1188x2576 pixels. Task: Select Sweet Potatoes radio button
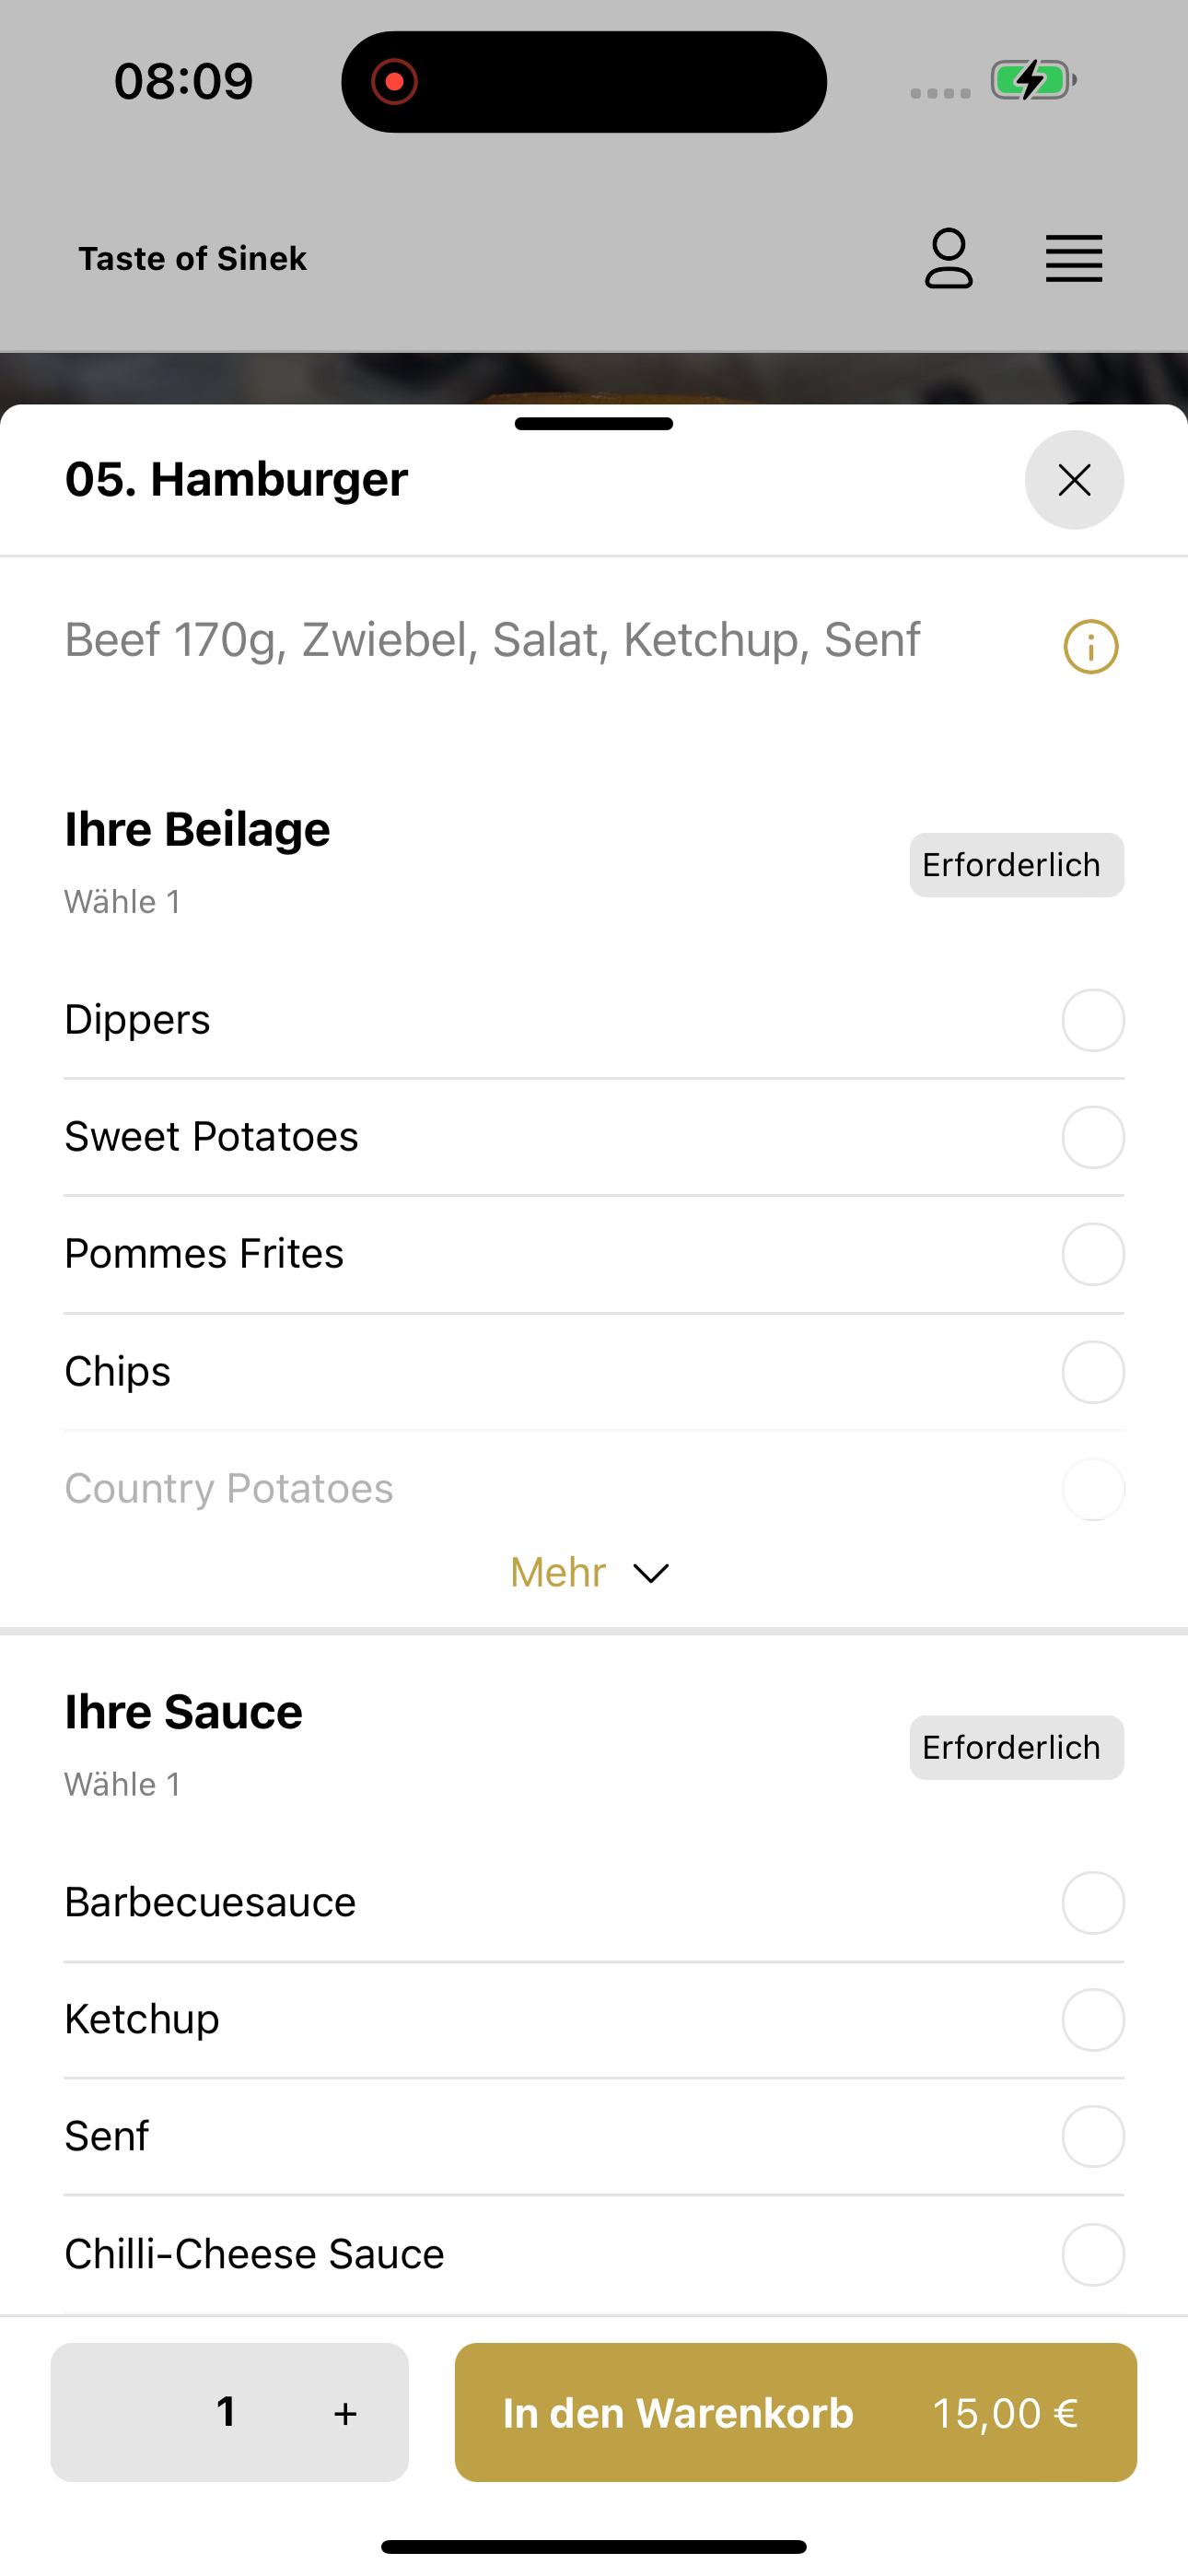(1092, 1137)
